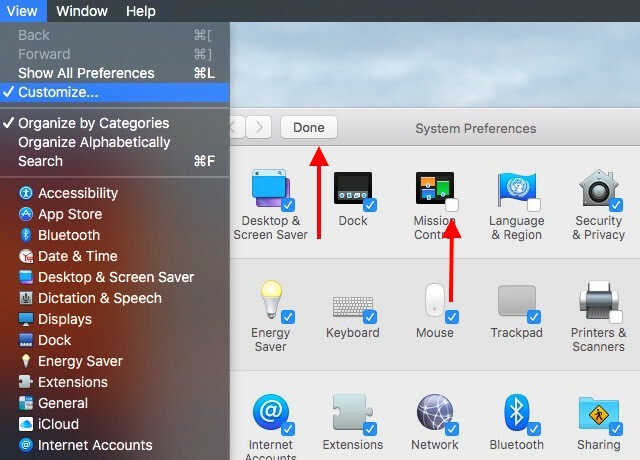Viewport: 640px width, 460px height.
Task: Uncheck the Security & Privacy checkbox
Action: click(616, 205)
